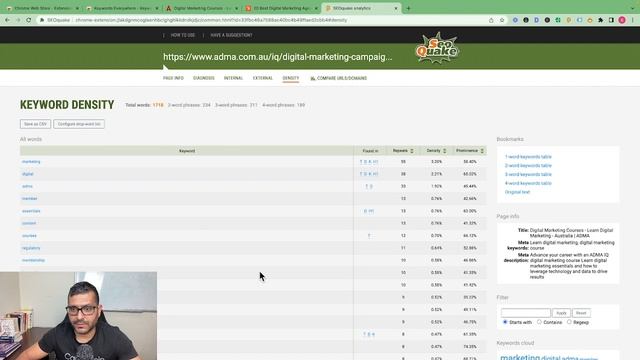Click the 'member' keyword in table
640x360 pixels.
pos(29,198)
